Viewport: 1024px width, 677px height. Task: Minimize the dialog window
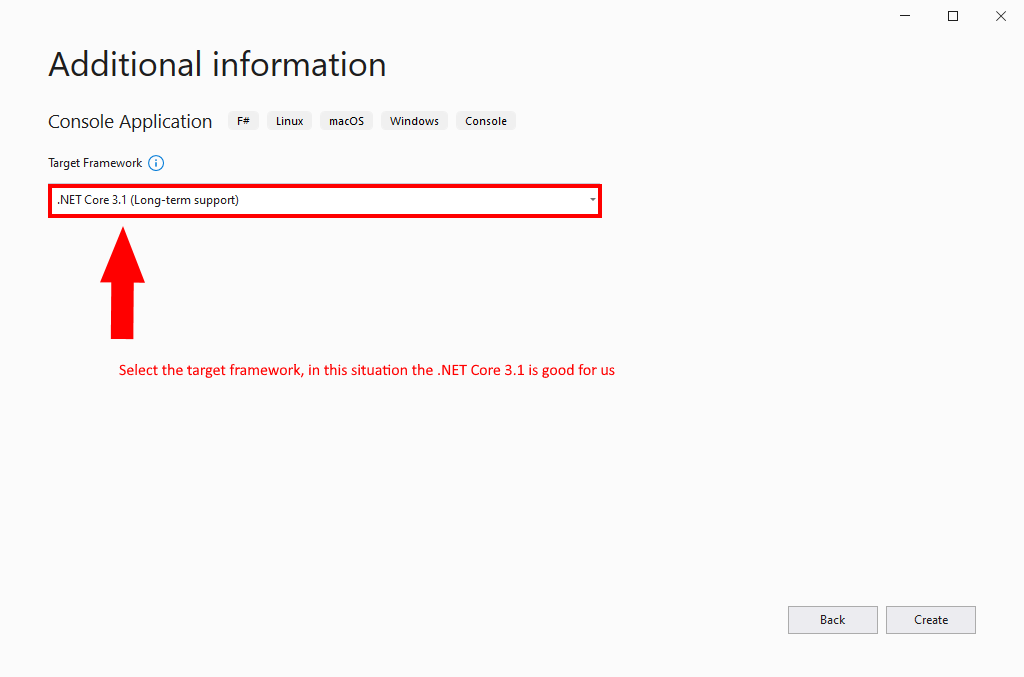point(905,16)
